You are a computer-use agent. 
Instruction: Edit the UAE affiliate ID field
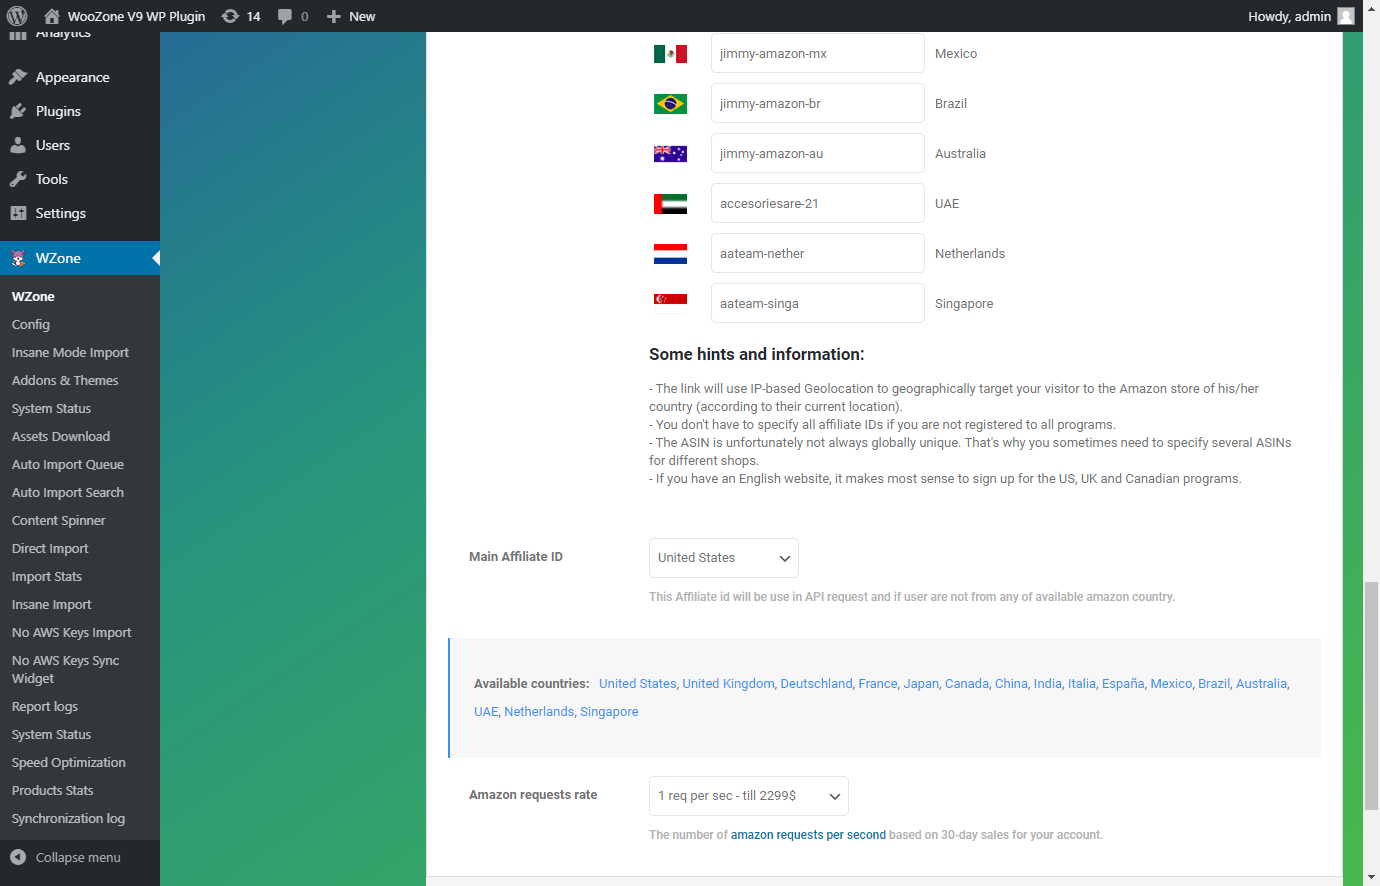pyautogui.click(x=818, y=204)
